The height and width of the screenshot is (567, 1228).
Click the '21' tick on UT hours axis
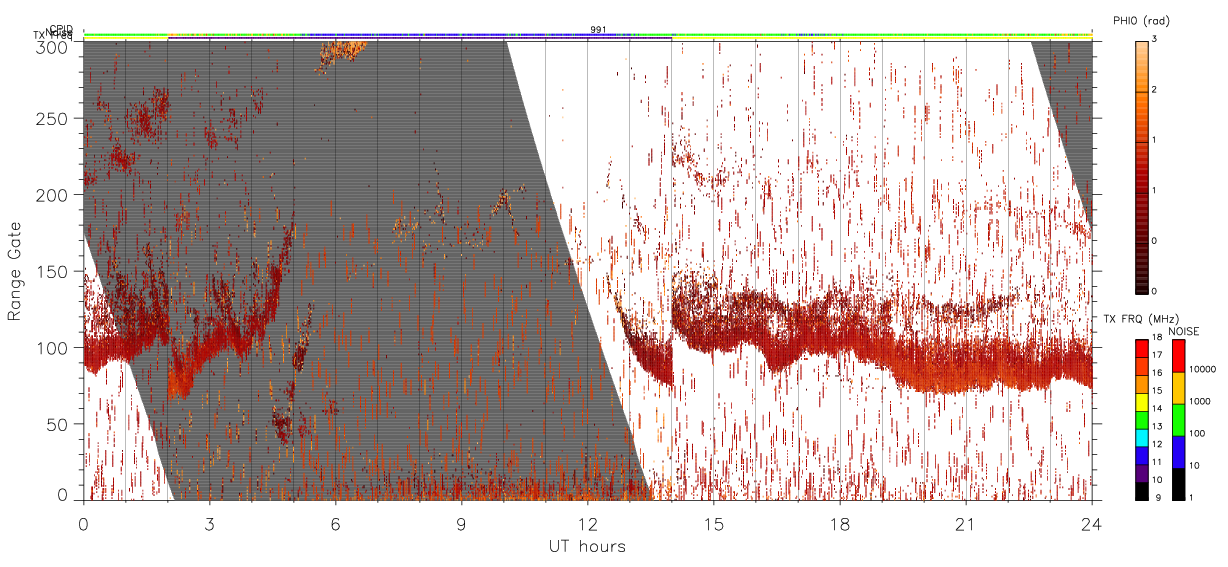pyautogui.click(x=966, y=523)
